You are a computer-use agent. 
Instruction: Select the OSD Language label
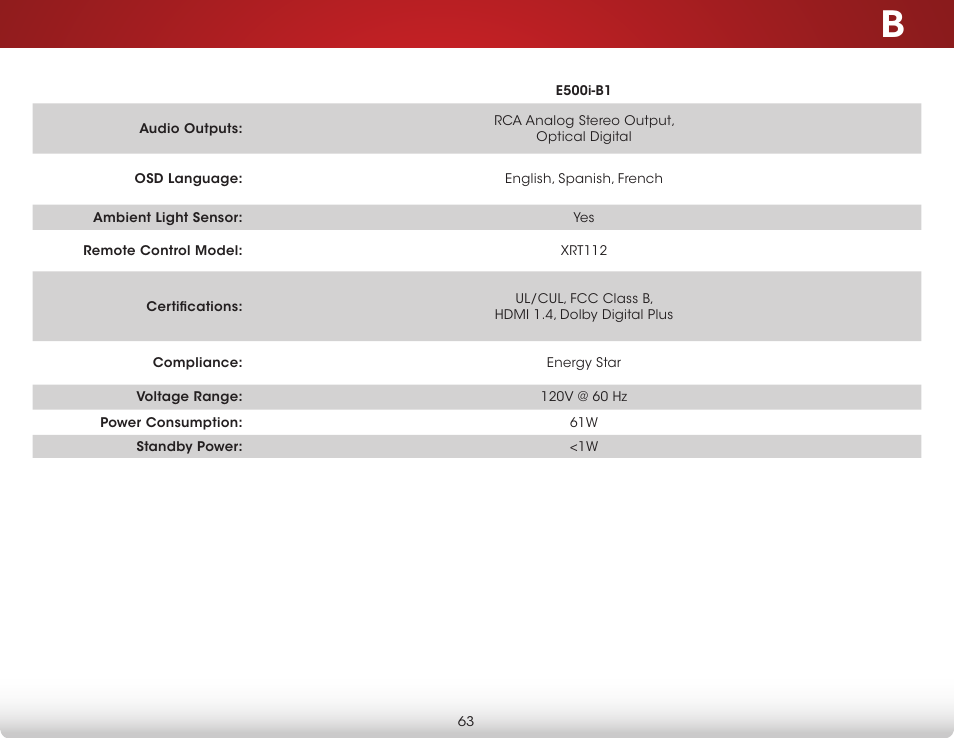189,178
